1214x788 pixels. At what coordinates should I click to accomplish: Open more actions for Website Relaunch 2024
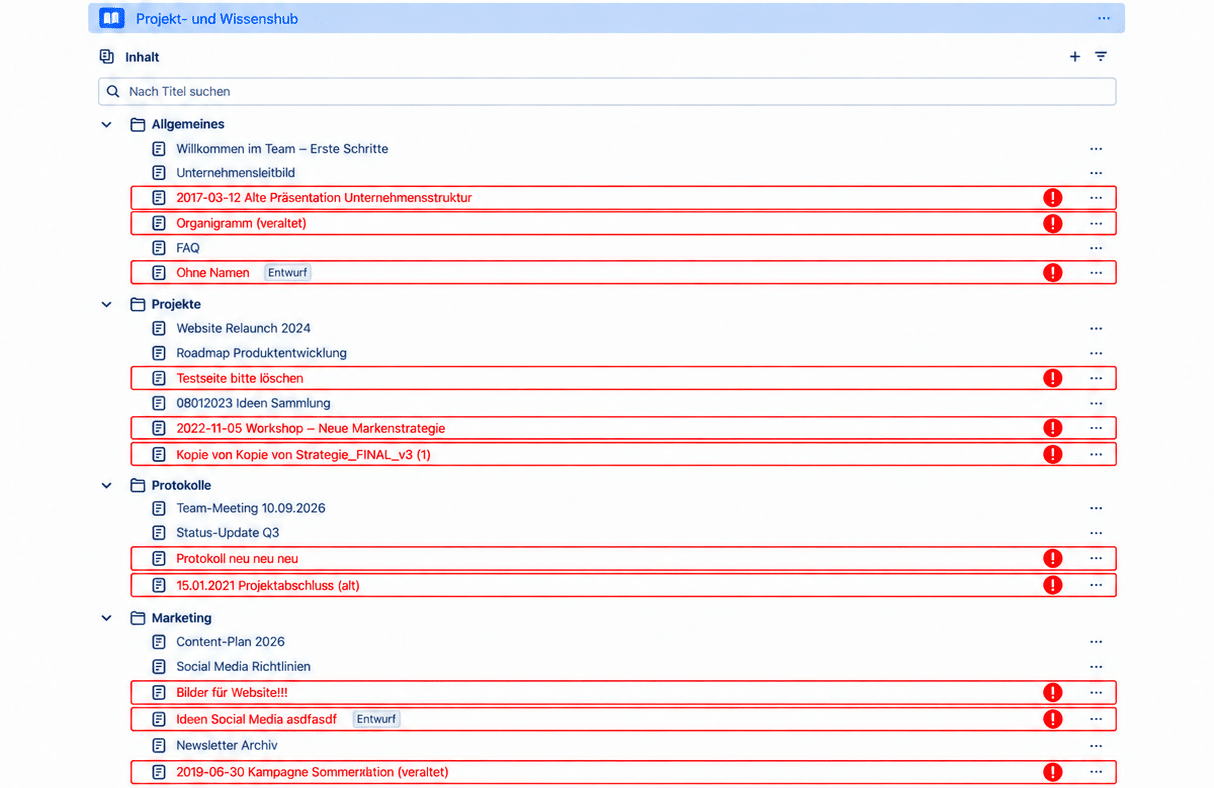pyautogui.click(x=1096, y=328)
